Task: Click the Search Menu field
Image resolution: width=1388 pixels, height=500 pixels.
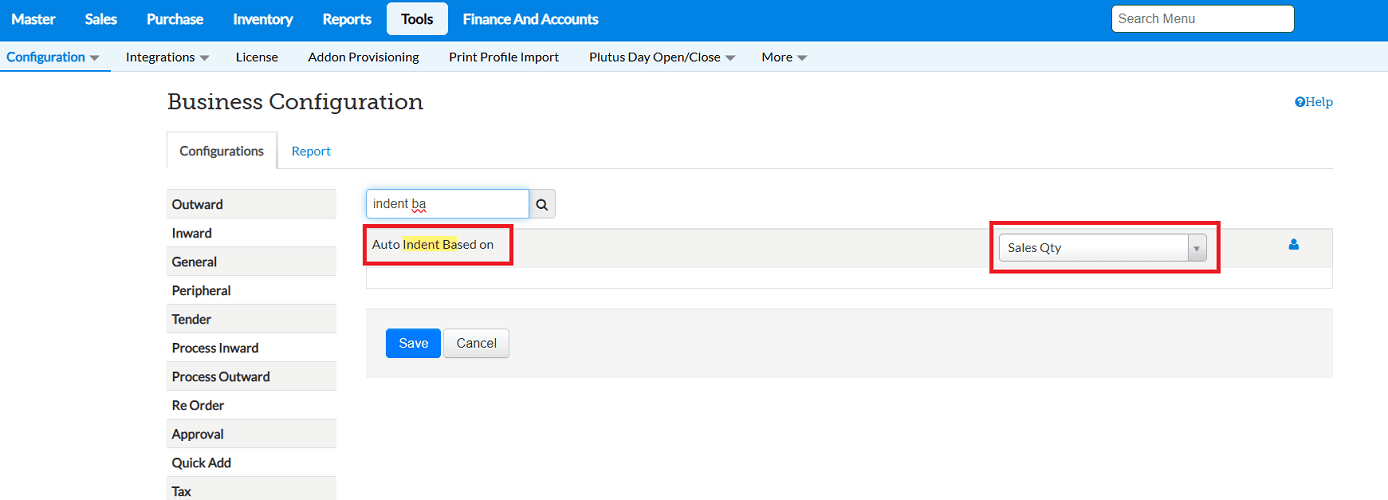Action: (1202, 19)
